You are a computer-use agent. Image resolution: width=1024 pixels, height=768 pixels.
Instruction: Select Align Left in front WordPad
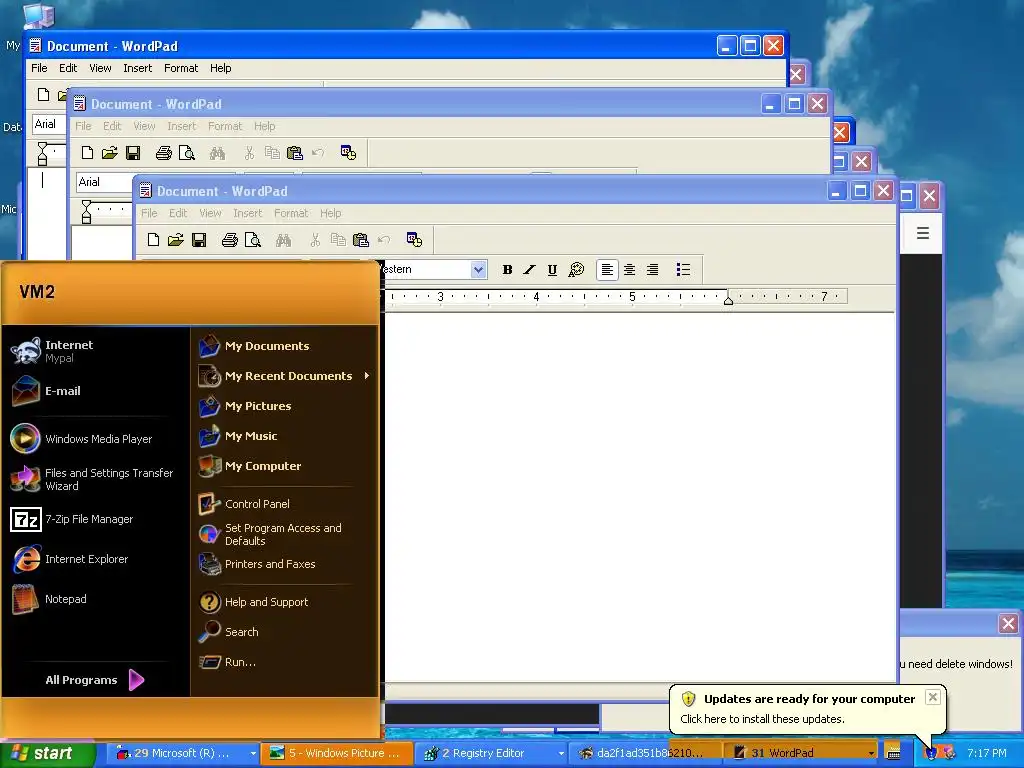607,270
